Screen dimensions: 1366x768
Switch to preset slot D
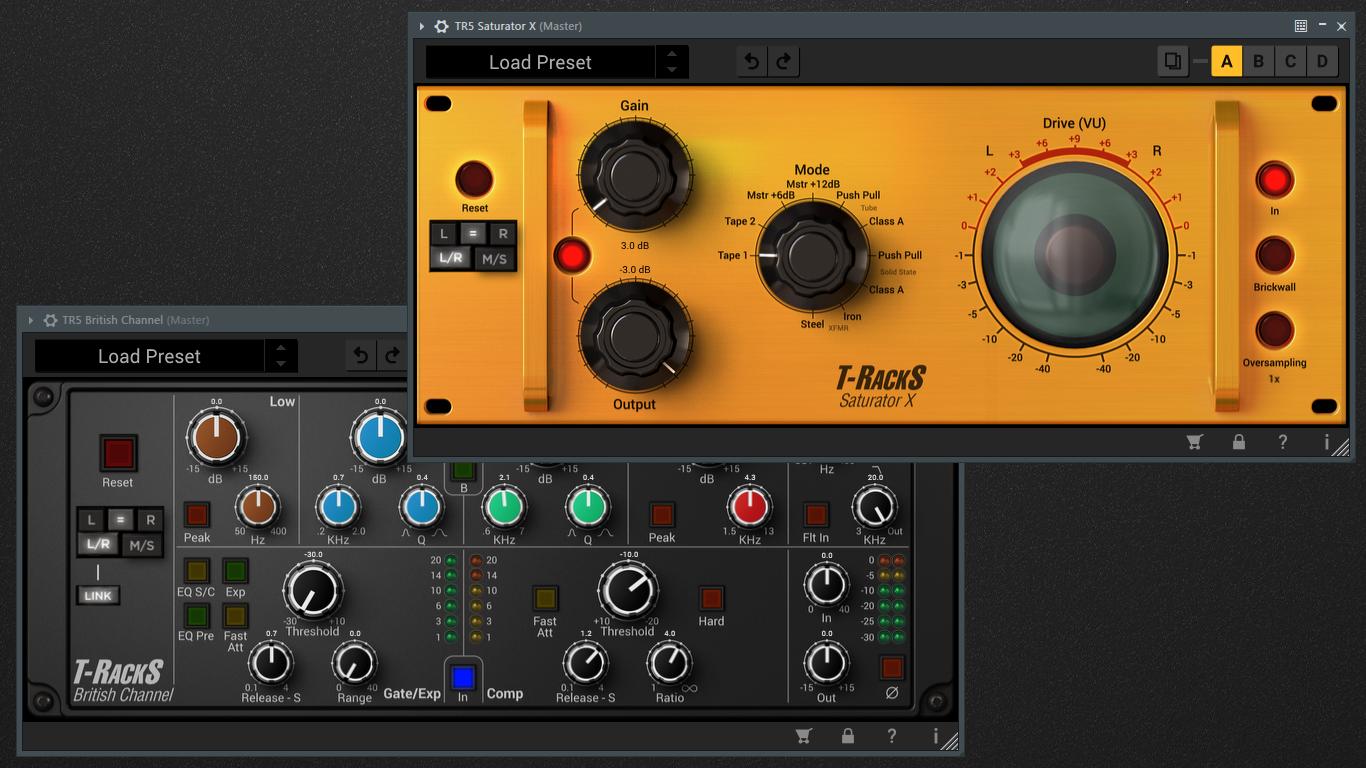[x=1322, y=62]
